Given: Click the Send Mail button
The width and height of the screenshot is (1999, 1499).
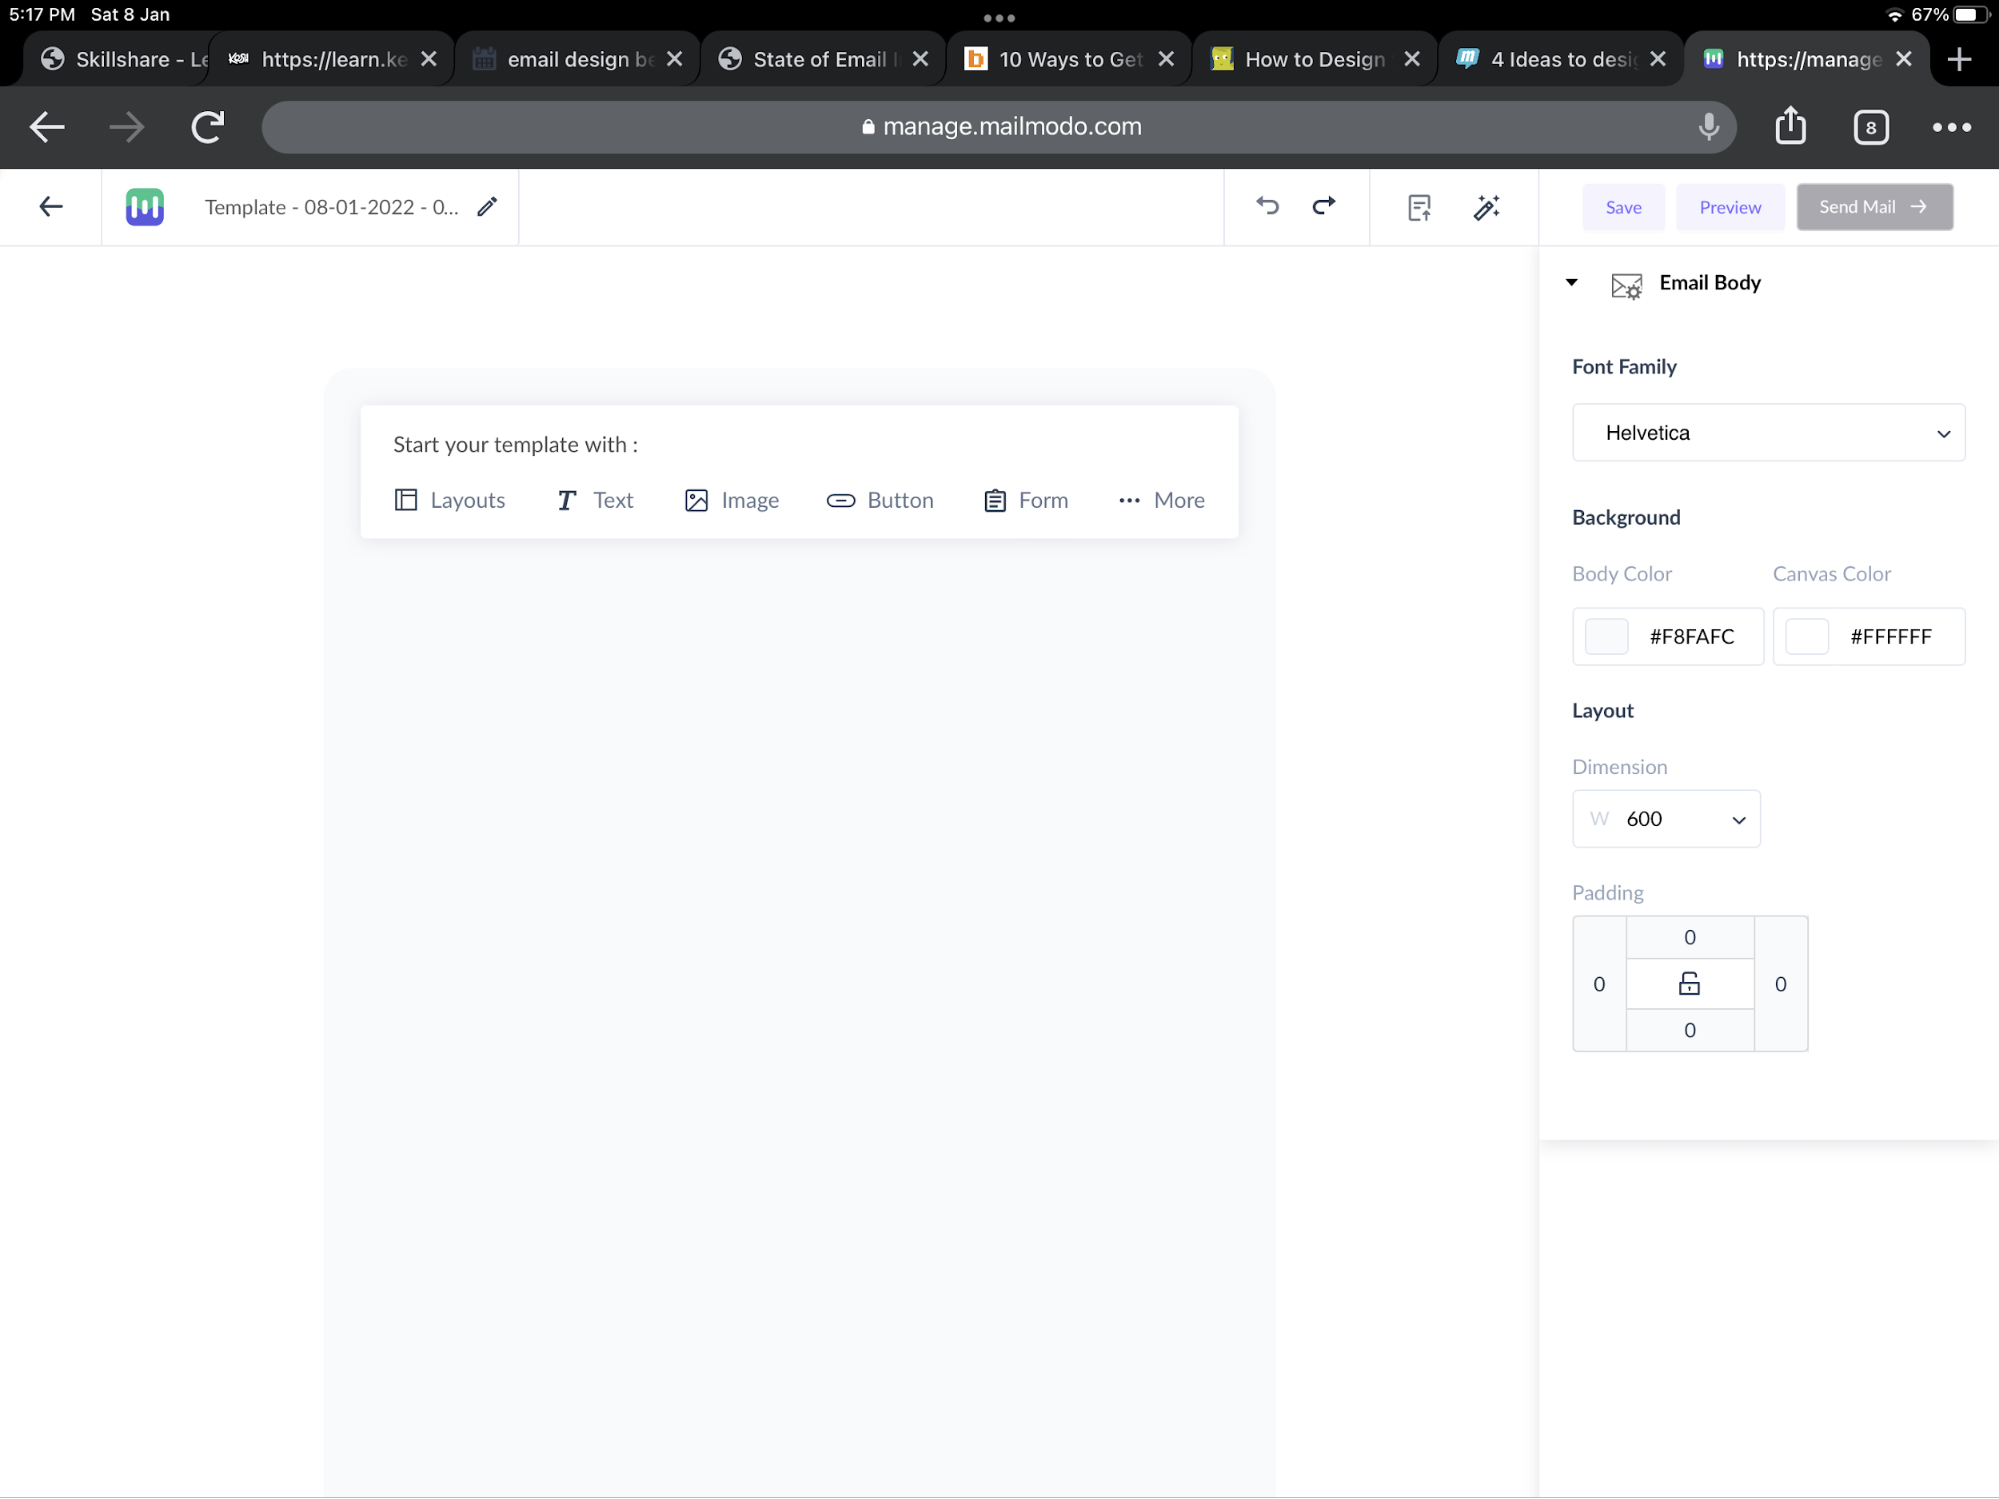Looking at the screenshot, I should click(1874, 207).
